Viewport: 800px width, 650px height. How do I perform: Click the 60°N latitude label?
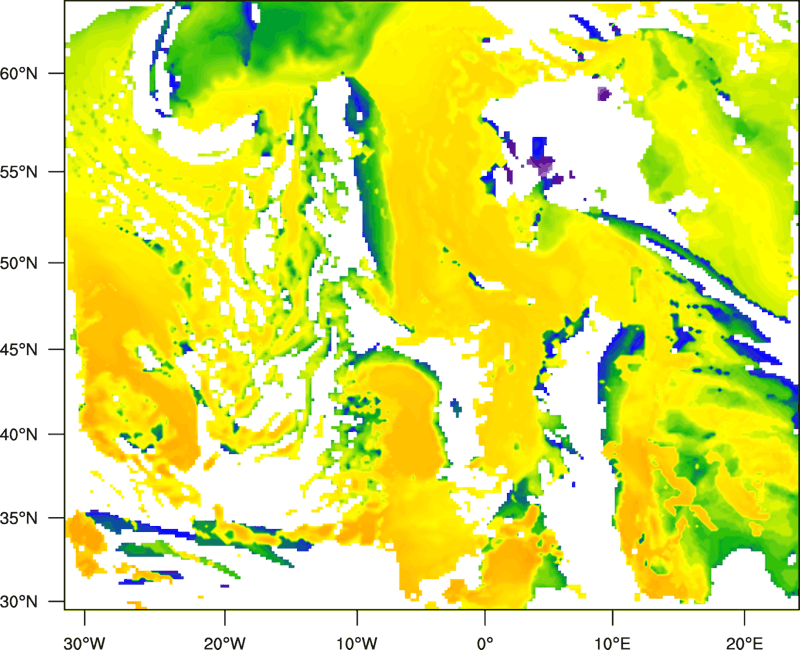click(x=19, y=73)
